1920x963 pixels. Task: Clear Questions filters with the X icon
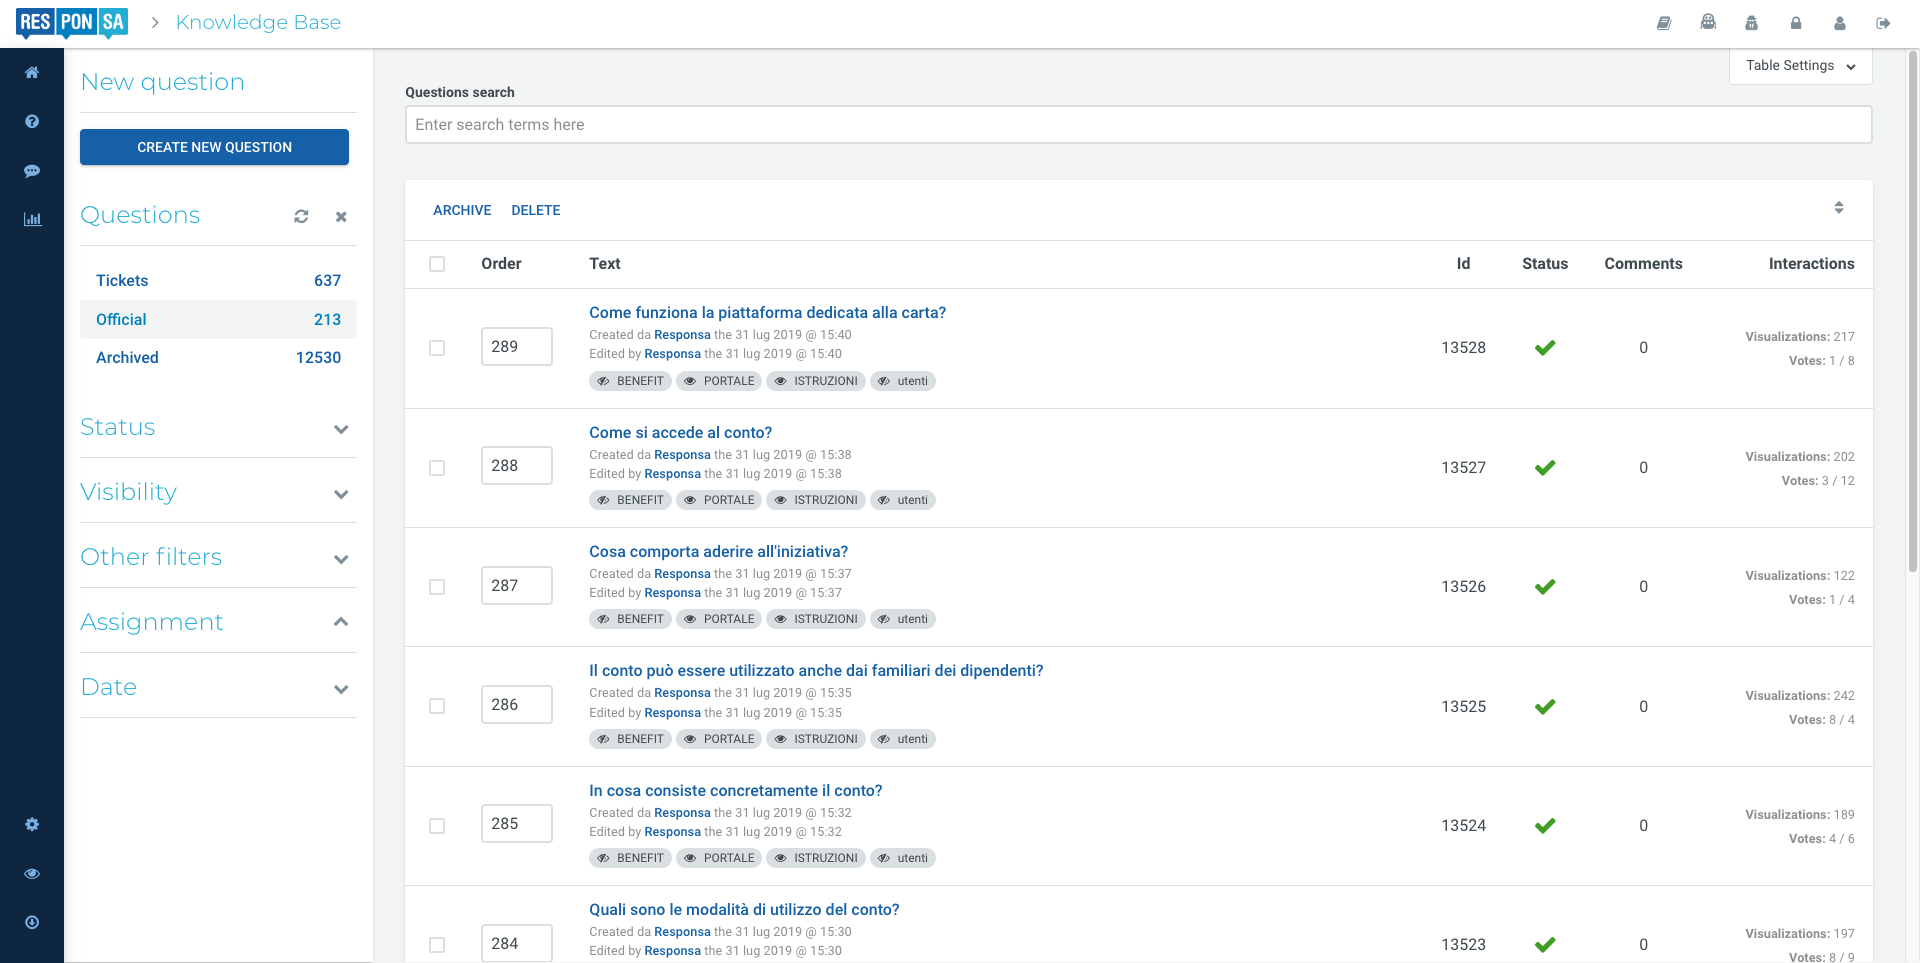(341, 216)
